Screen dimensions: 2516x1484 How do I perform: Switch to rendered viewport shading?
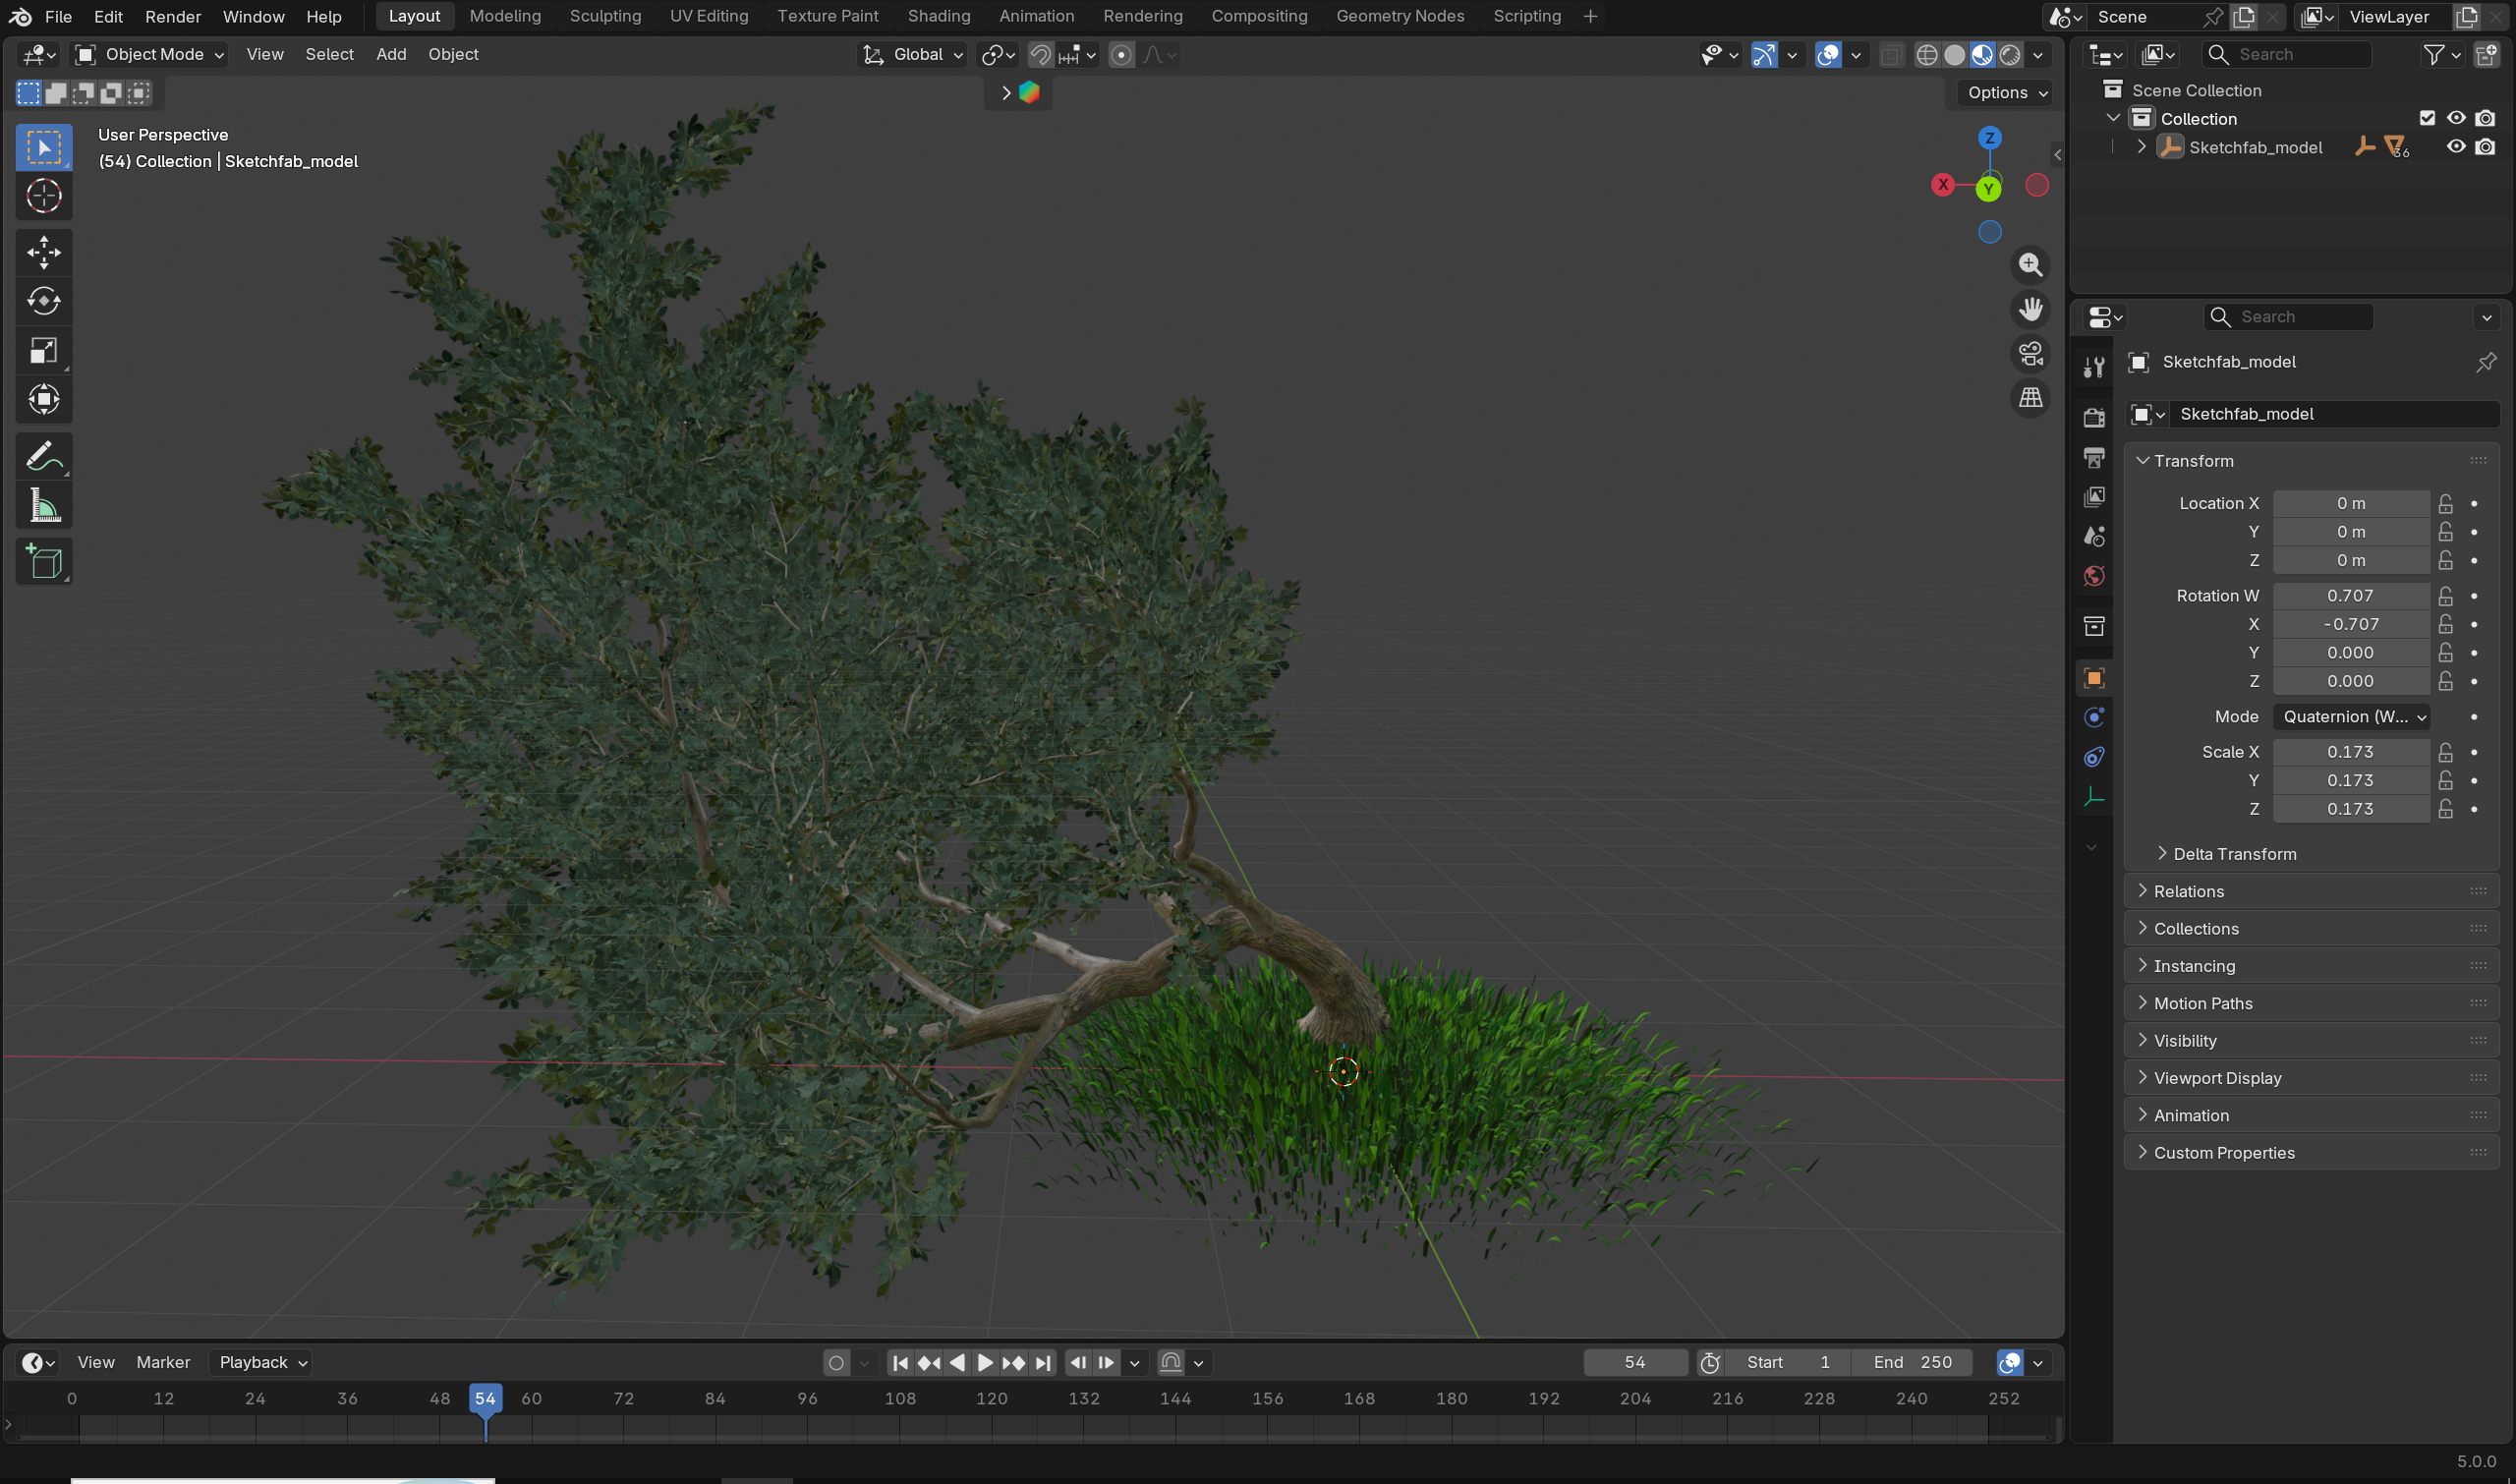coord(2010,55)
